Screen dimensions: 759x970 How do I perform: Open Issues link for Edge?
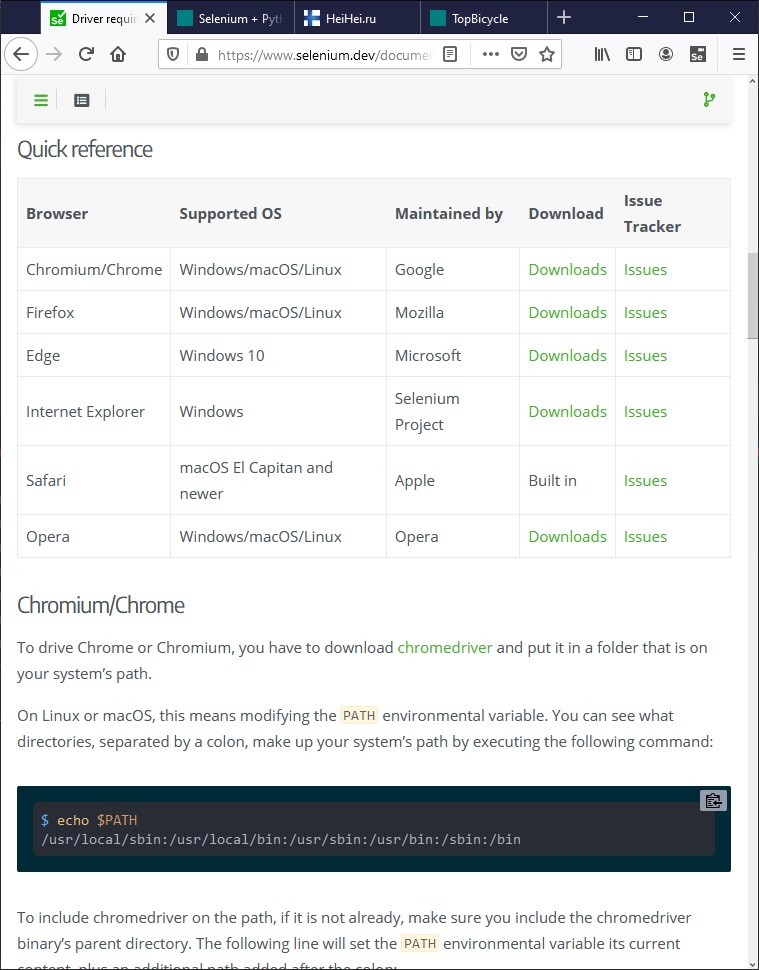tap(645, 356)
